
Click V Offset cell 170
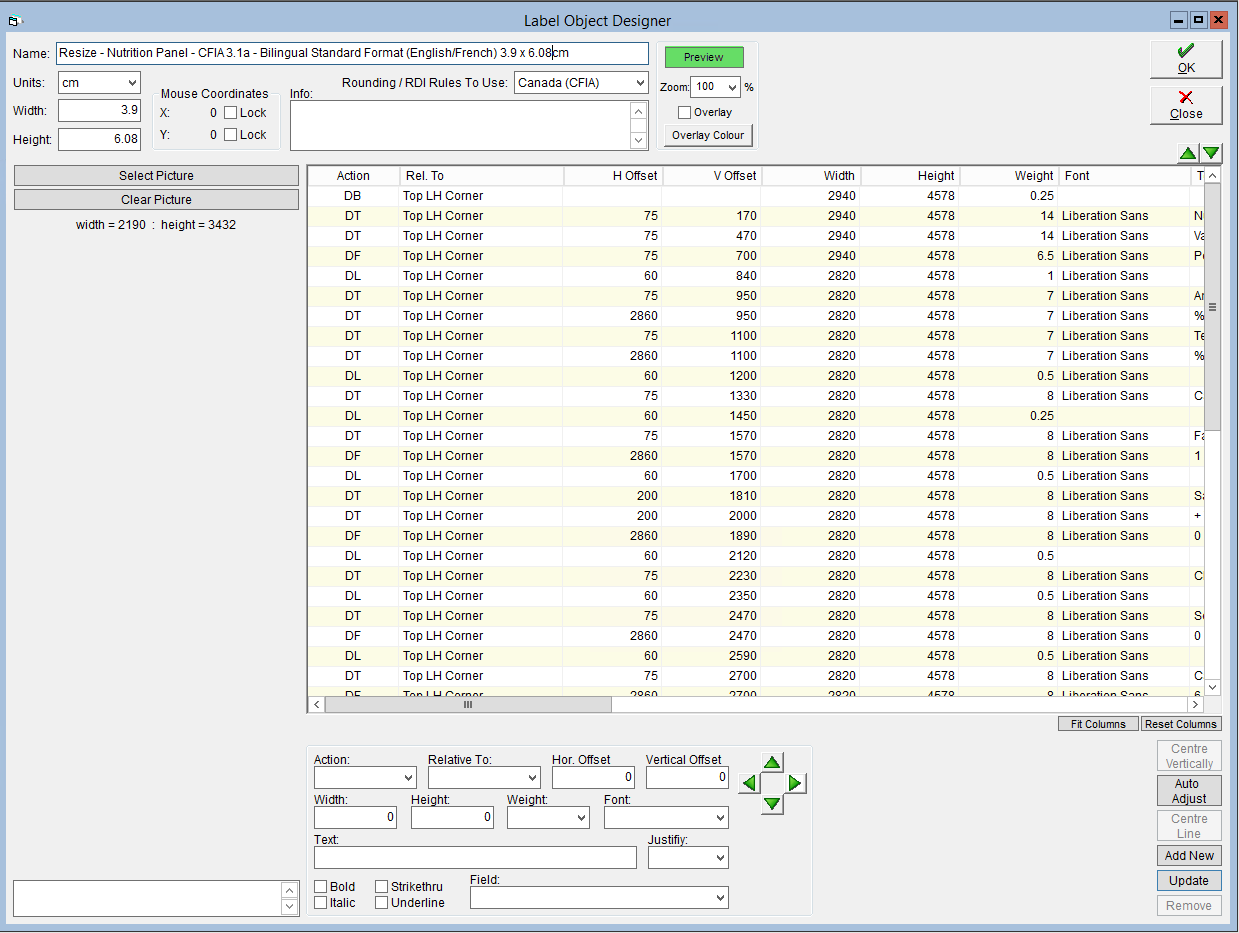click(712, 216)
